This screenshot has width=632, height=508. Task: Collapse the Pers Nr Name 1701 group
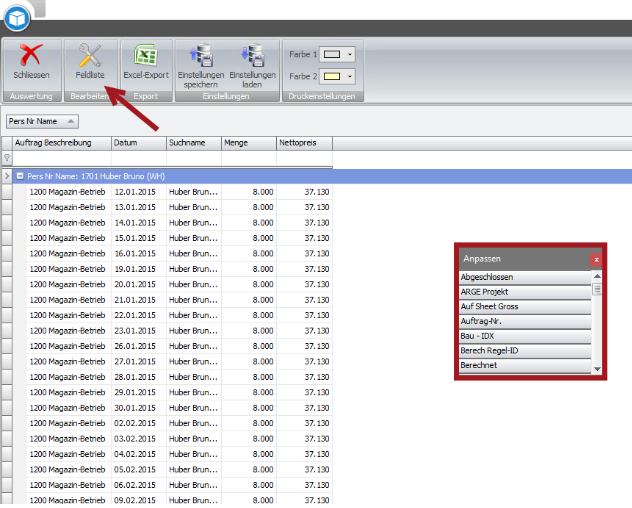pyautogui.click(x=20, y=176)
